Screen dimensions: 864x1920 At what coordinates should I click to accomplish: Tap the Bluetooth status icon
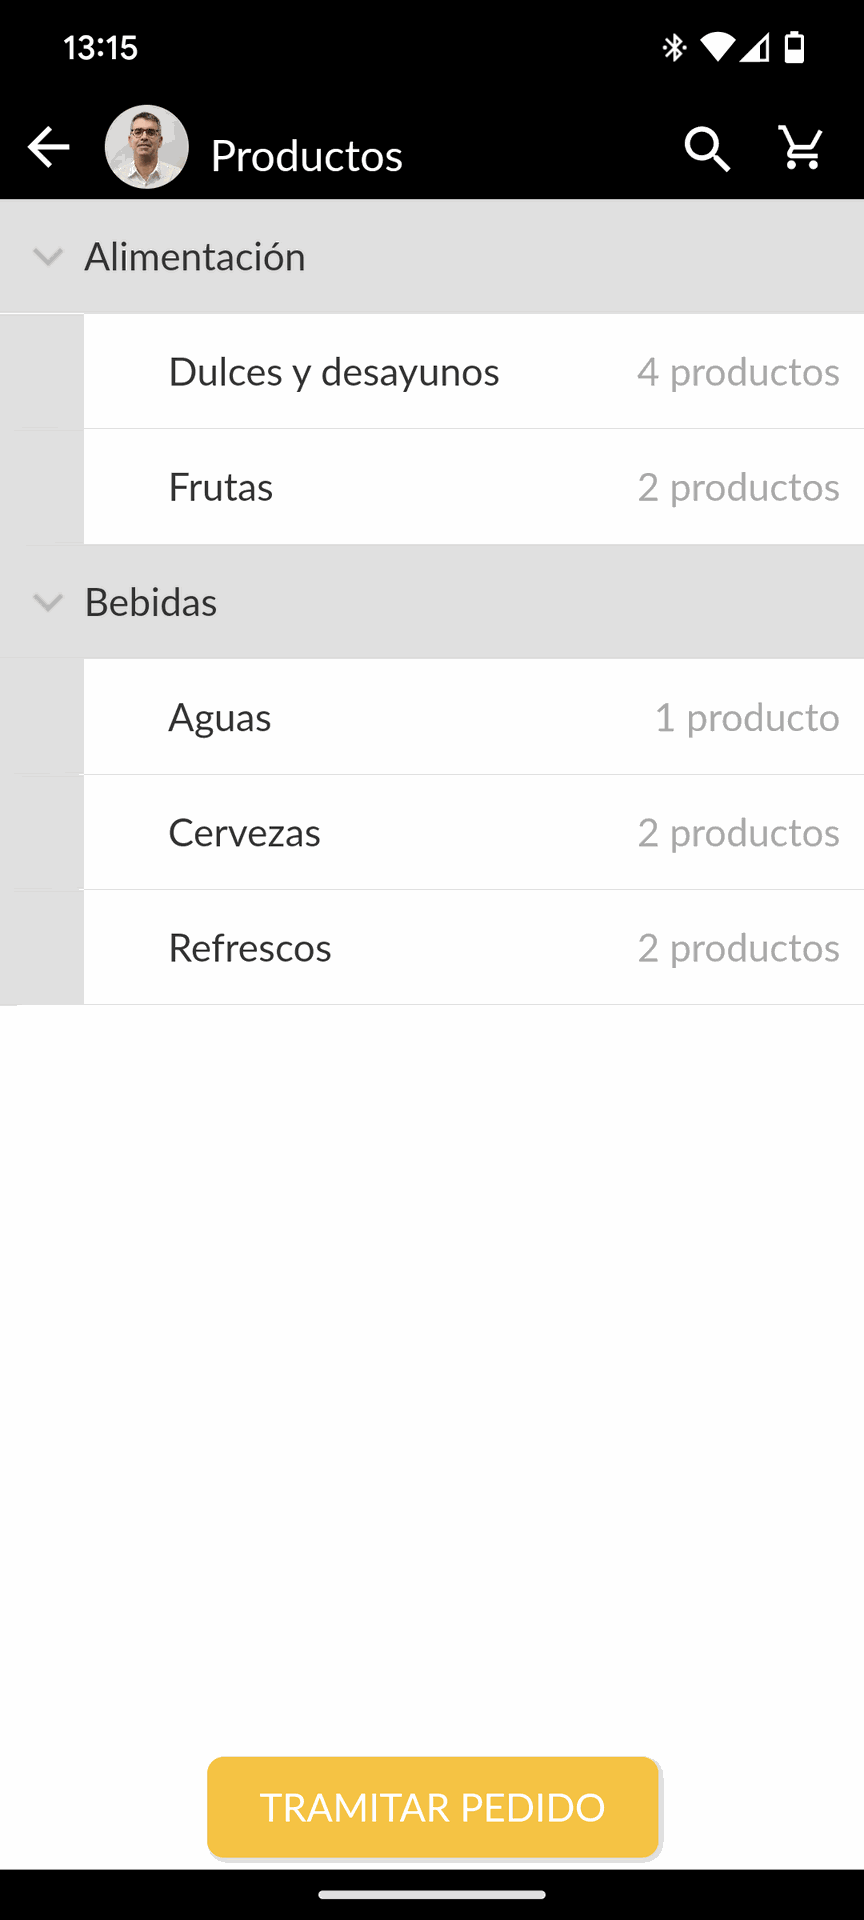tap(674, 47)
